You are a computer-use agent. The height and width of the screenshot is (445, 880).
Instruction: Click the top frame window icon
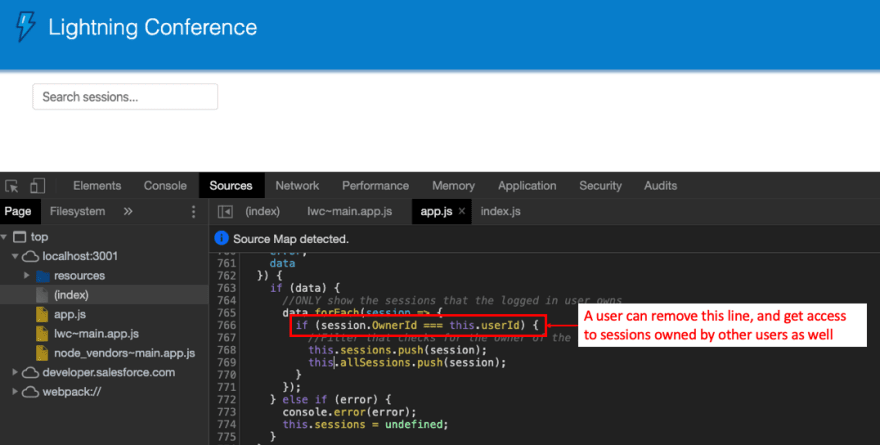pyautogui.click(x=20, y=237)
